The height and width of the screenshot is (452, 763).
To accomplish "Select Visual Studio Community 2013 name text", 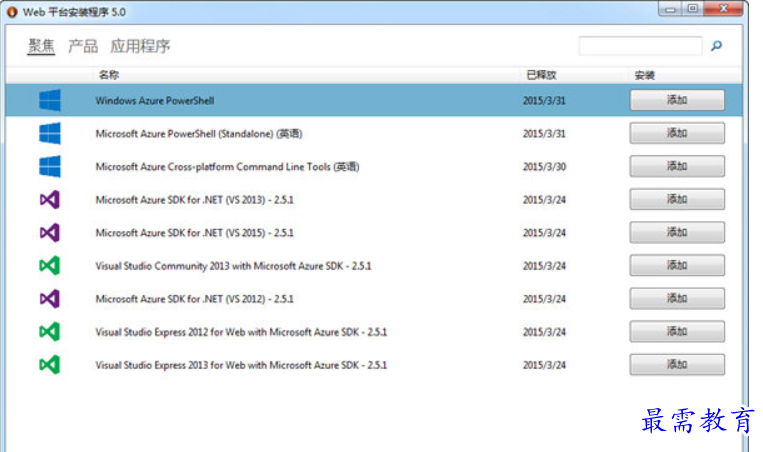I will 233,266.
